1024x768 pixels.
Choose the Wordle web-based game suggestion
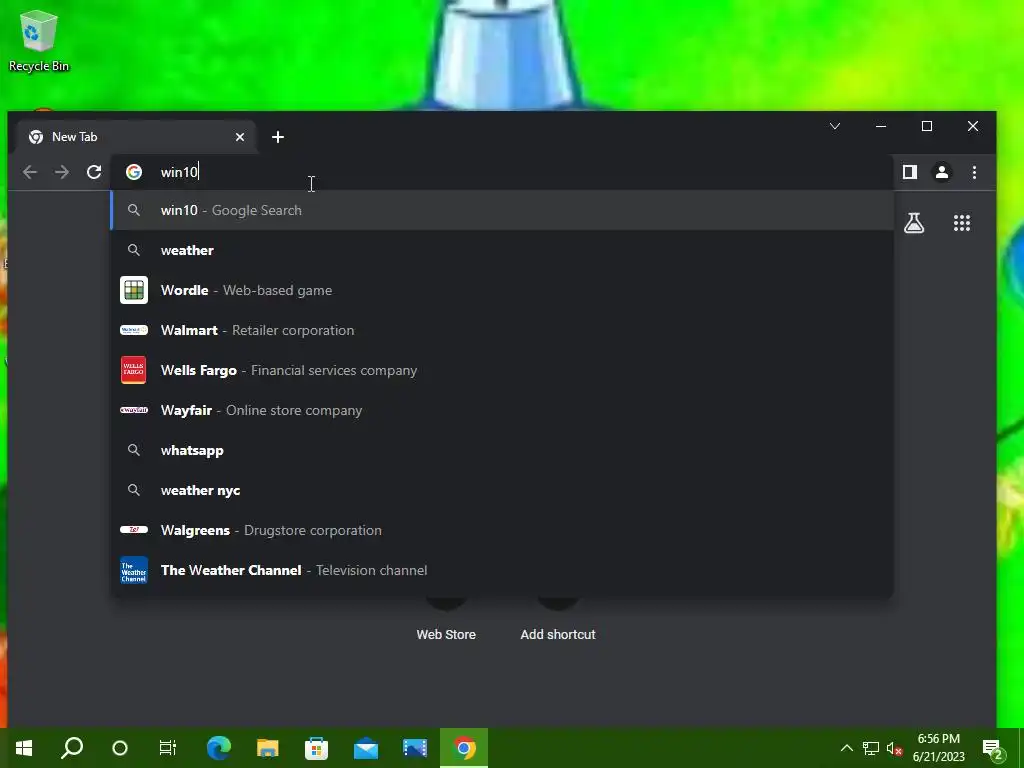502,290
